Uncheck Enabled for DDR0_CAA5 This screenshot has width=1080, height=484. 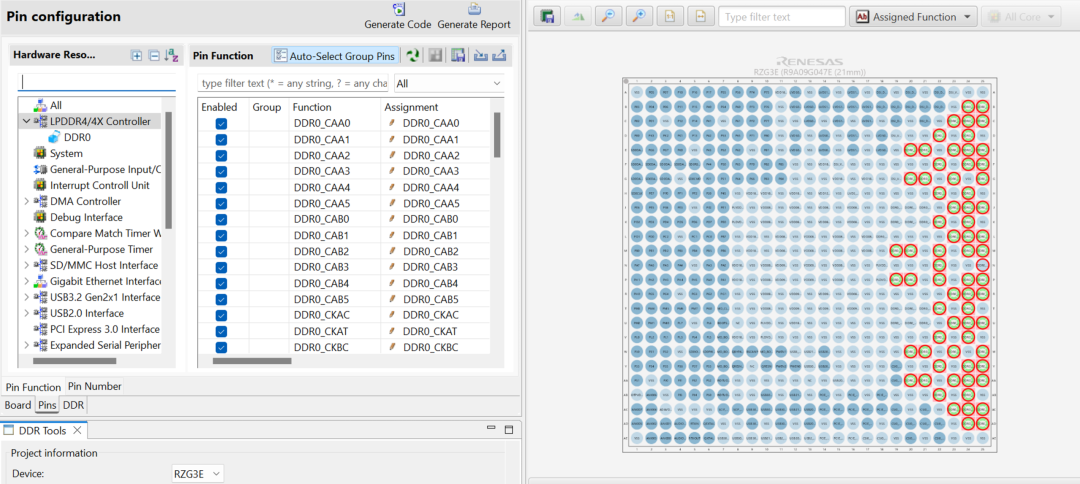pyautogui.click(x=221, y=203)
